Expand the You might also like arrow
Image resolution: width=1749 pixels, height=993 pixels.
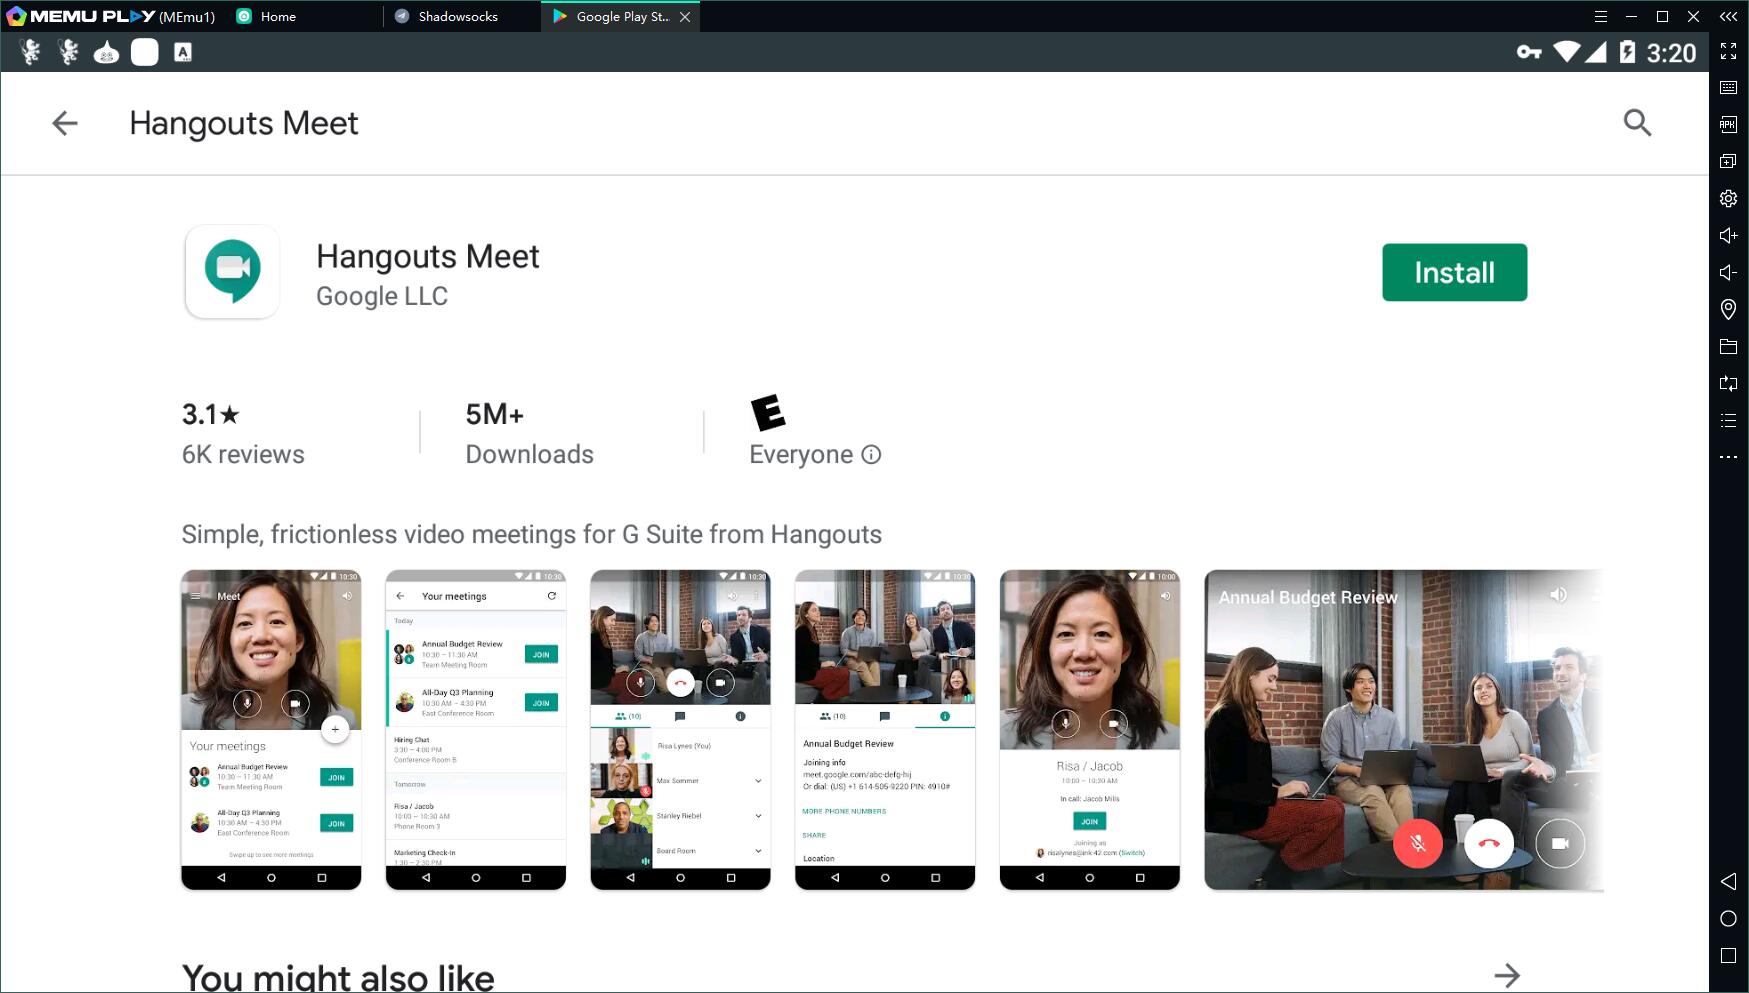1506,975
